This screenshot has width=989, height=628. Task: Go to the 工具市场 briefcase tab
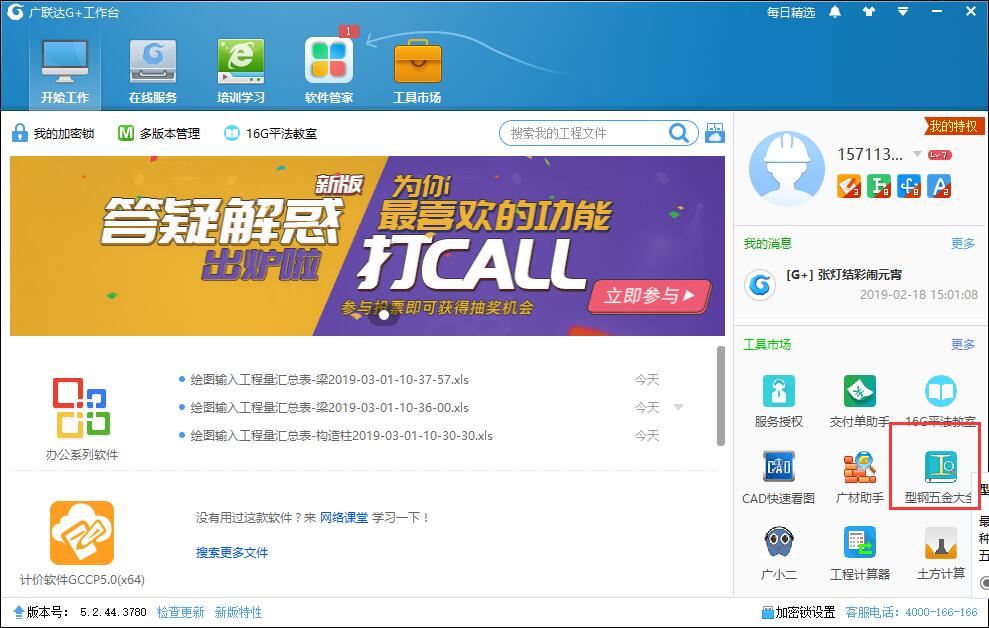[x=417, y=71]
